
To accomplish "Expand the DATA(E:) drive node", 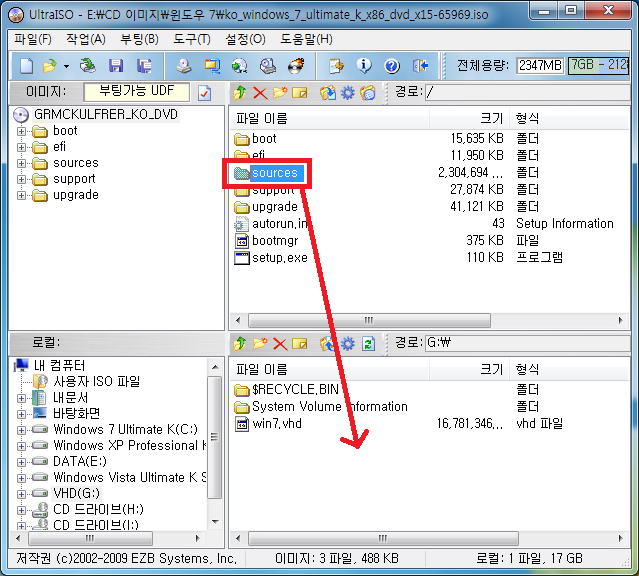I will (21, 462).
